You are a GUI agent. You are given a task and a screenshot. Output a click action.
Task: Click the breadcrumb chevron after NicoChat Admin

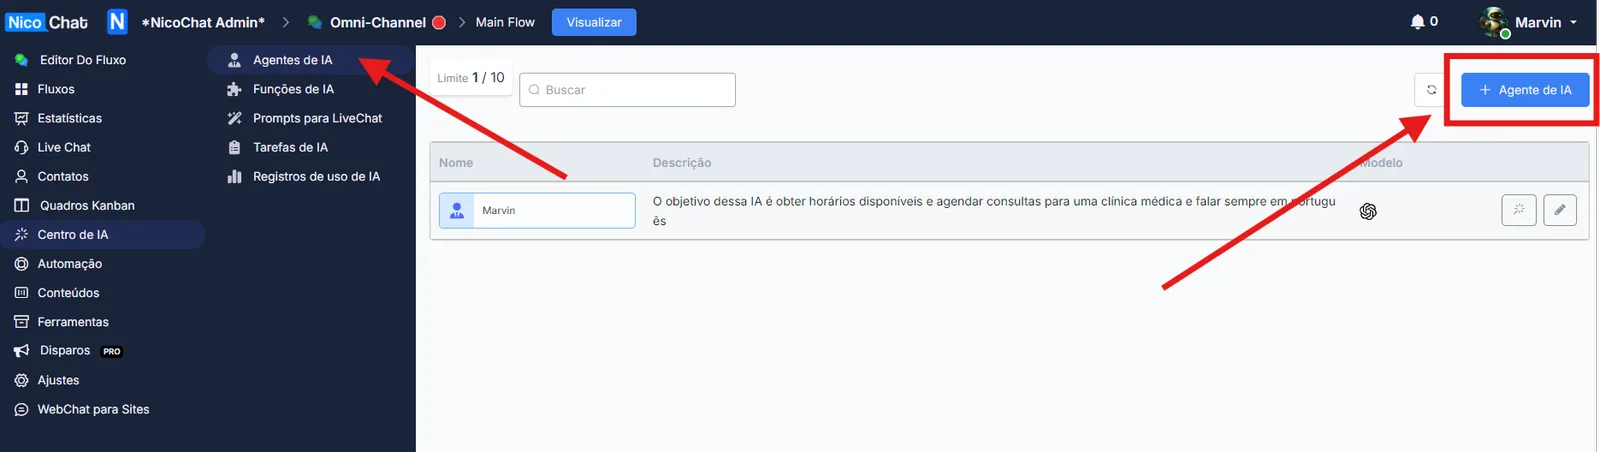(285, 22)
